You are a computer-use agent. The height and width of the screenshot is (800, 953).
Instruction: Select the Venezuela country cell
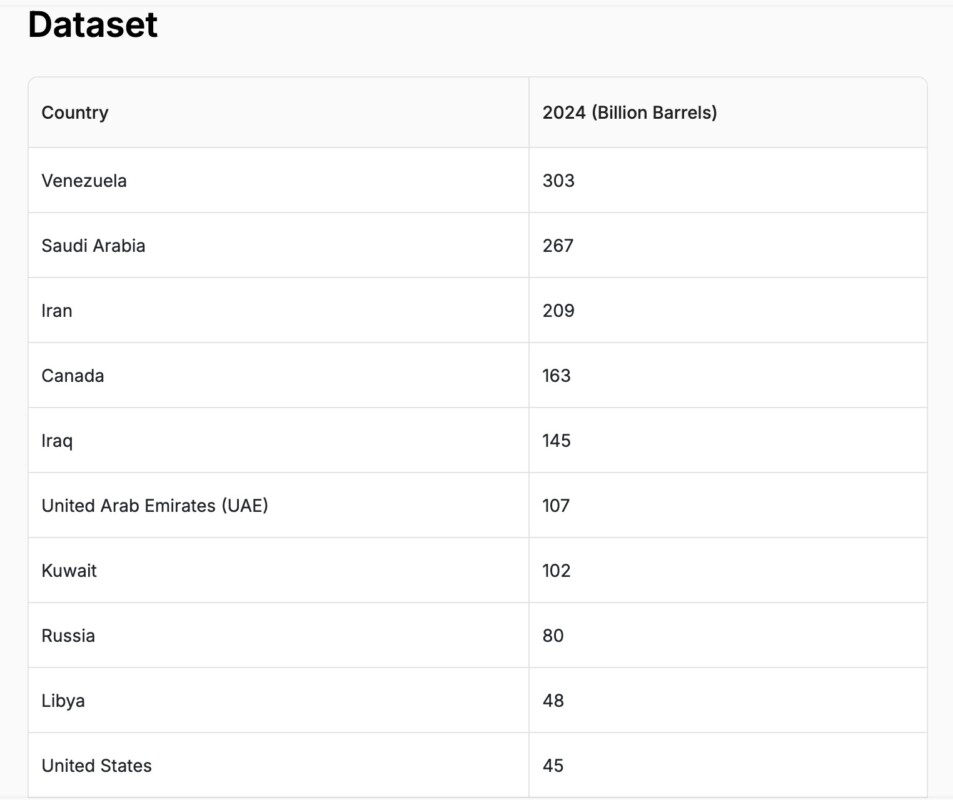[x=84, y=181]
